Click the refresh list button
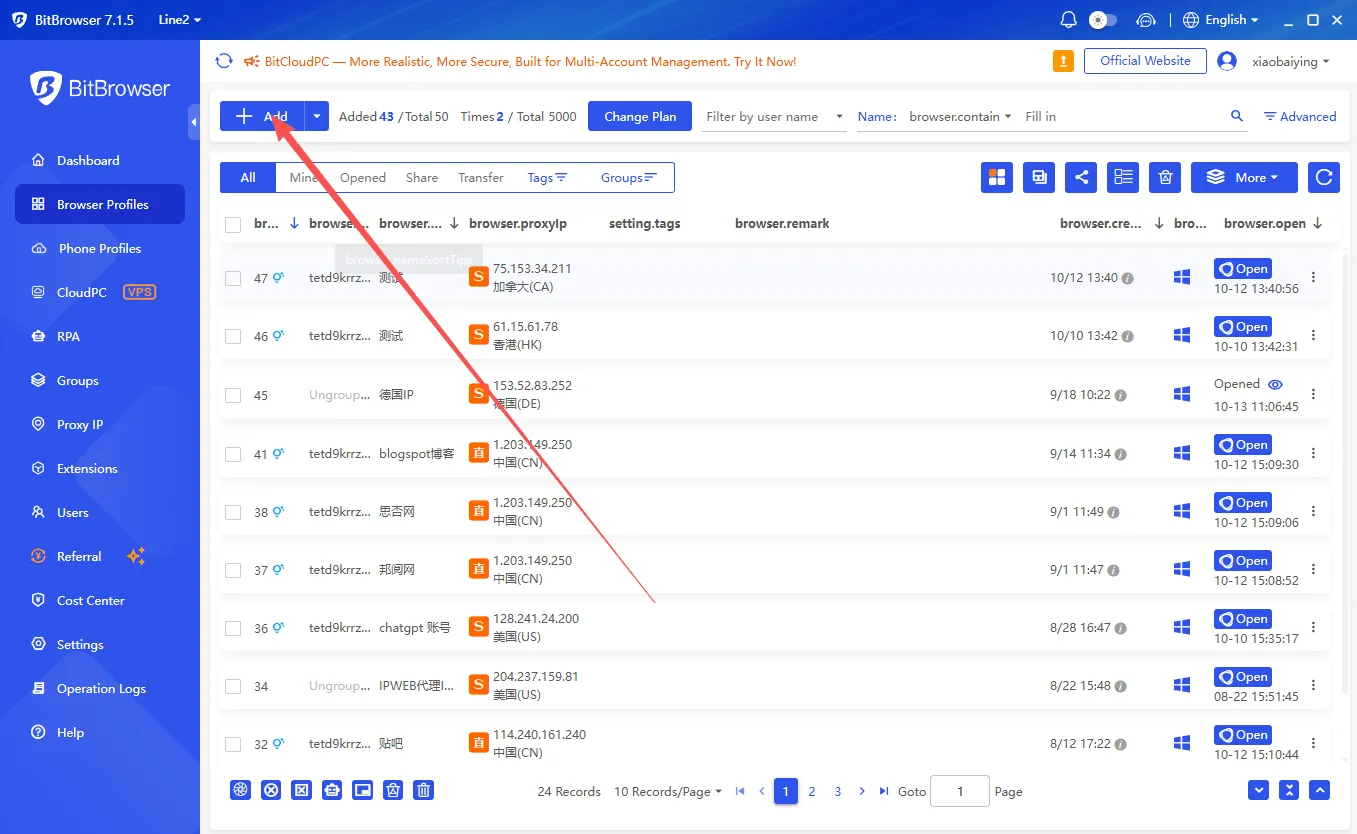The width and height of the screenshot is (1357, 834). click(1324, 177)
